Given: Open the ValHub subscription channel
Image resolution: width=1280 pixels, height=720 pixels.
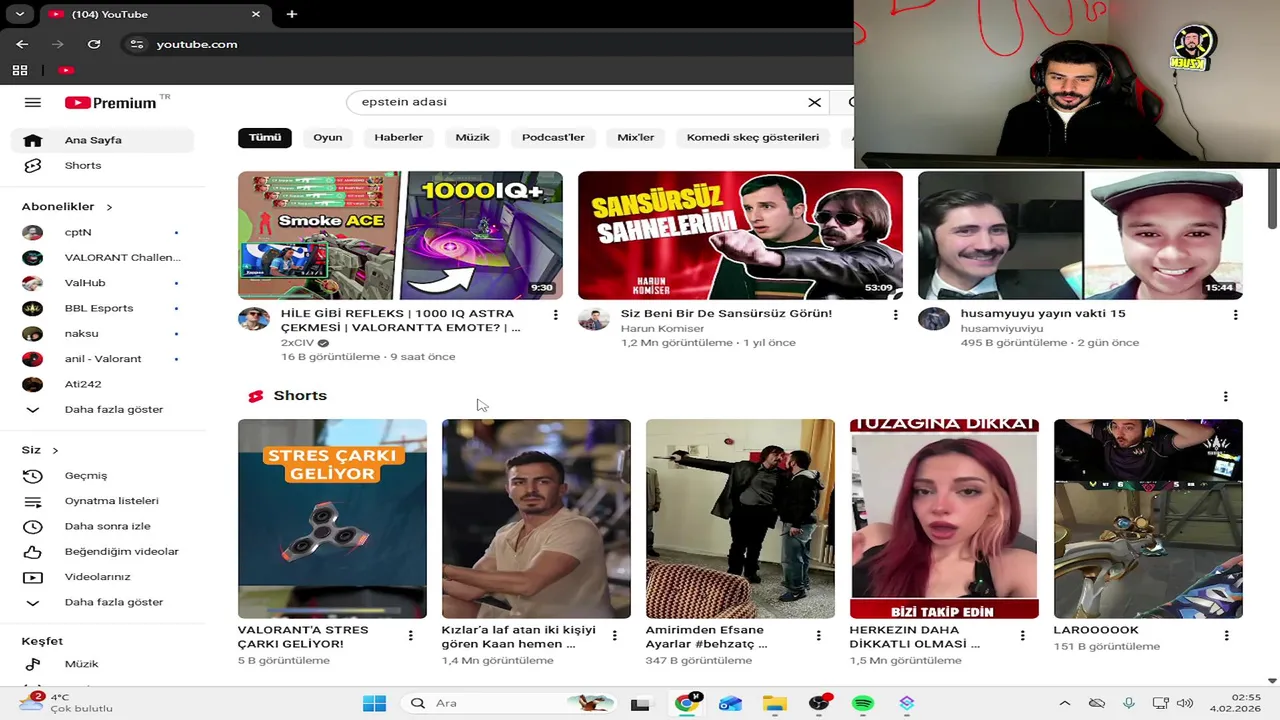Looking at the screenshot, I should (x=102, y=283).
